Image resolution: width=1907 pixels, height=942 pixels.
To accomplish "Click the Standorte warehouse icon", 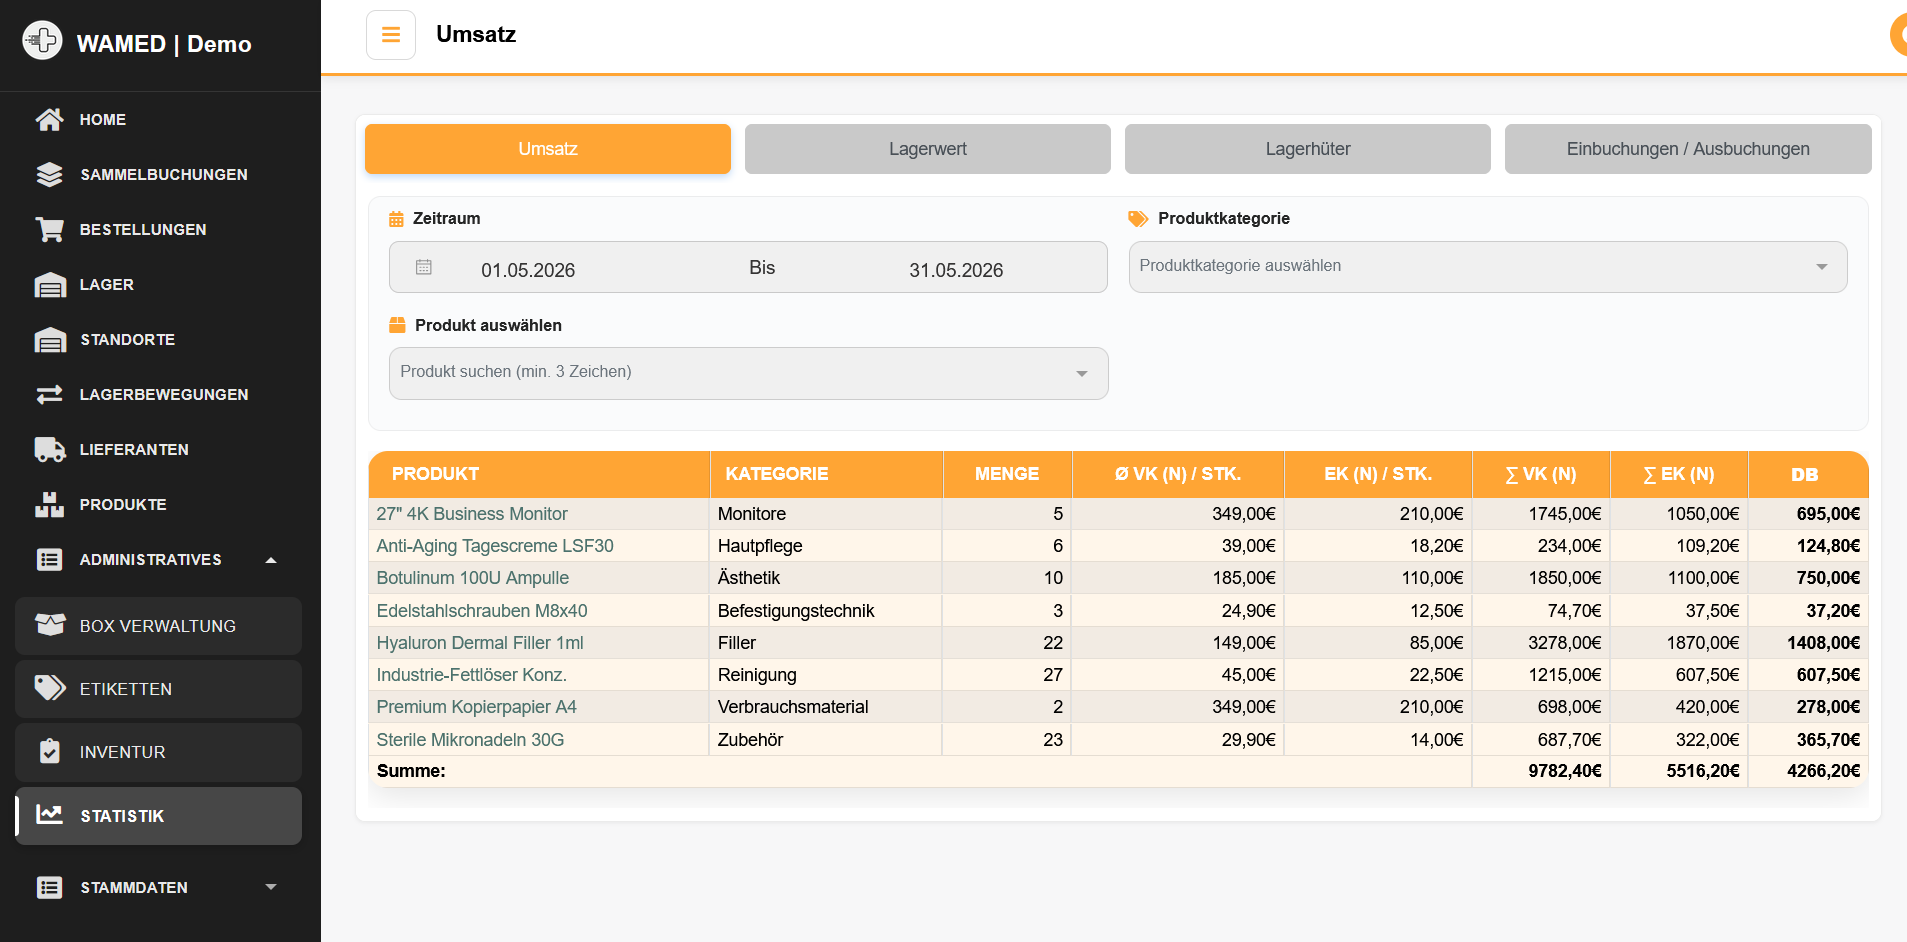I will [x=49, y=339].
